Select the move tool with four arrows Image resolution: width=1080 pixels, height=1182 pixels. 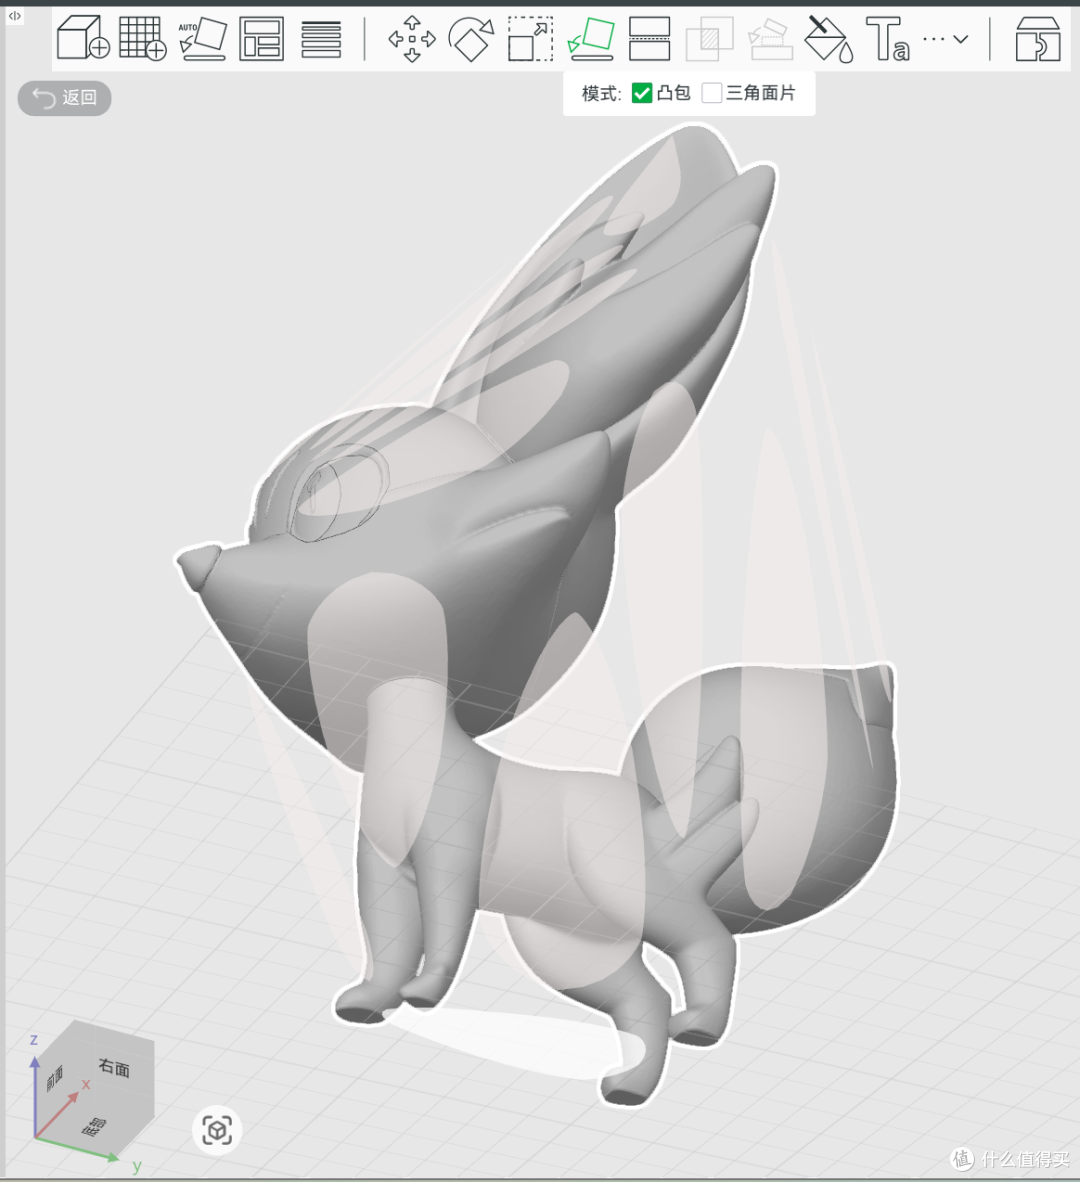(x=412, y=38)
